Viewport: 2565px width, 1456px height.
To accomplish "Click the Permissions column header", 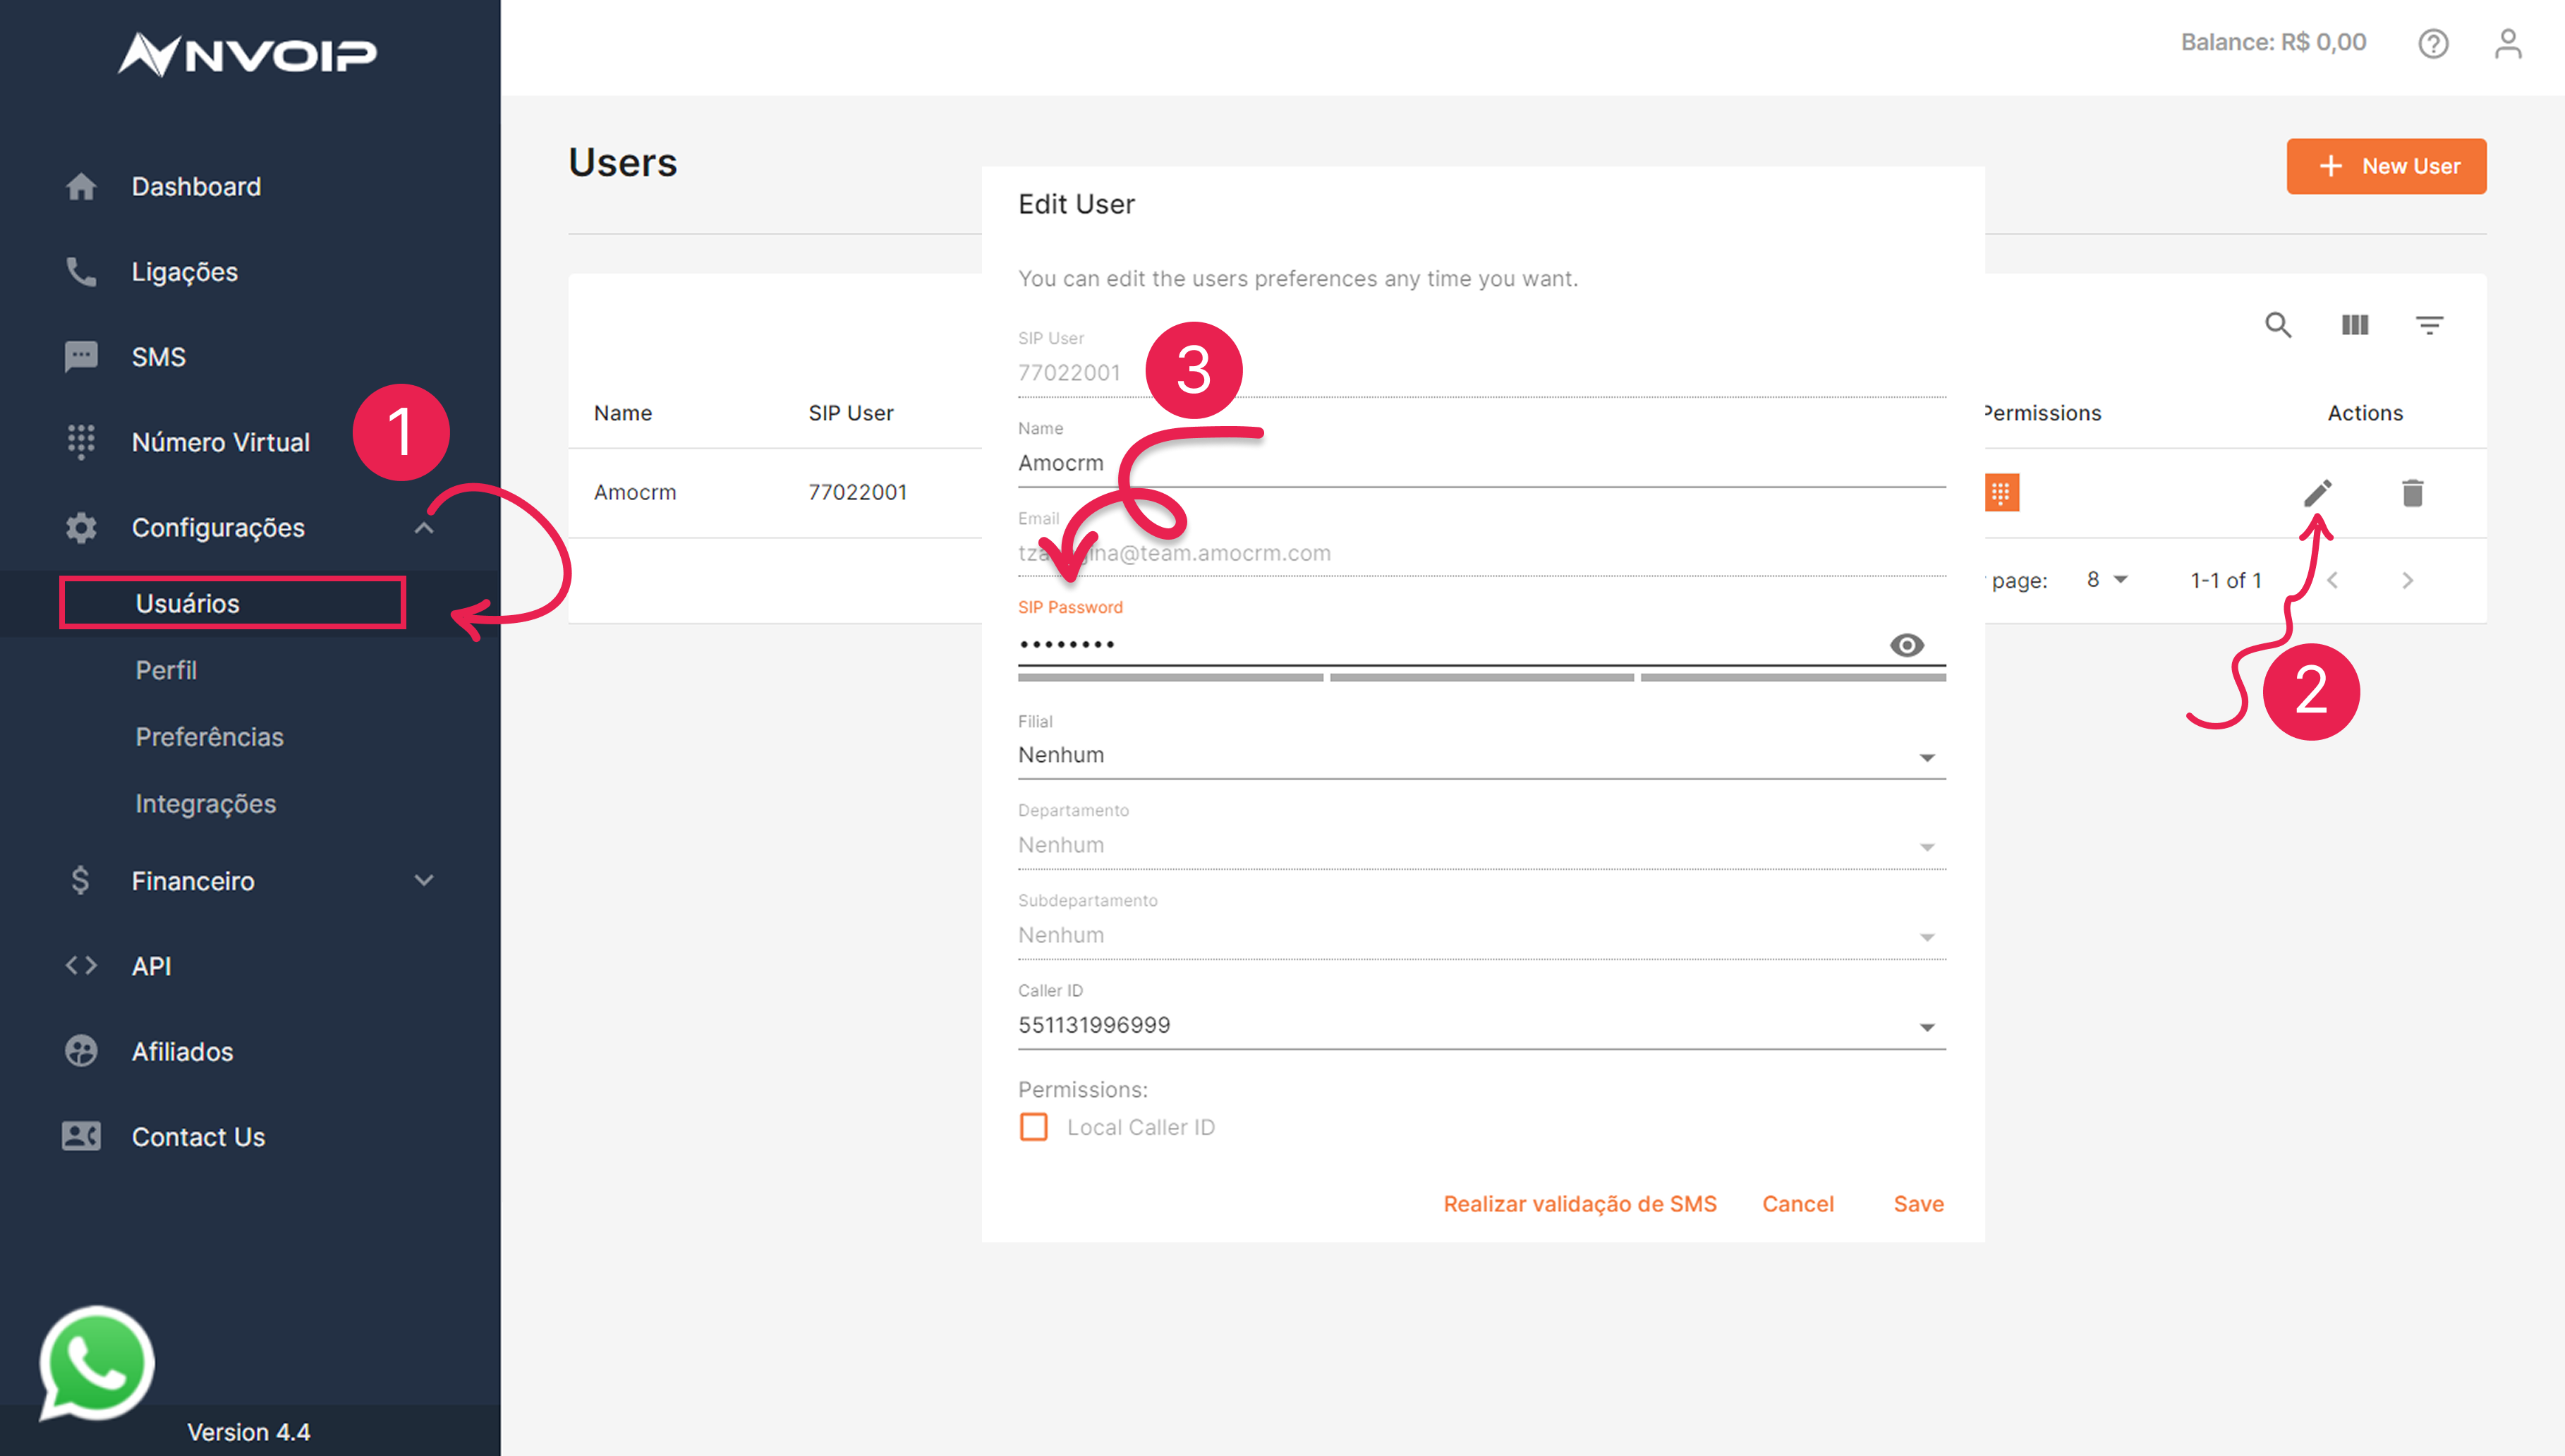I will click(x=2043, y=413).
